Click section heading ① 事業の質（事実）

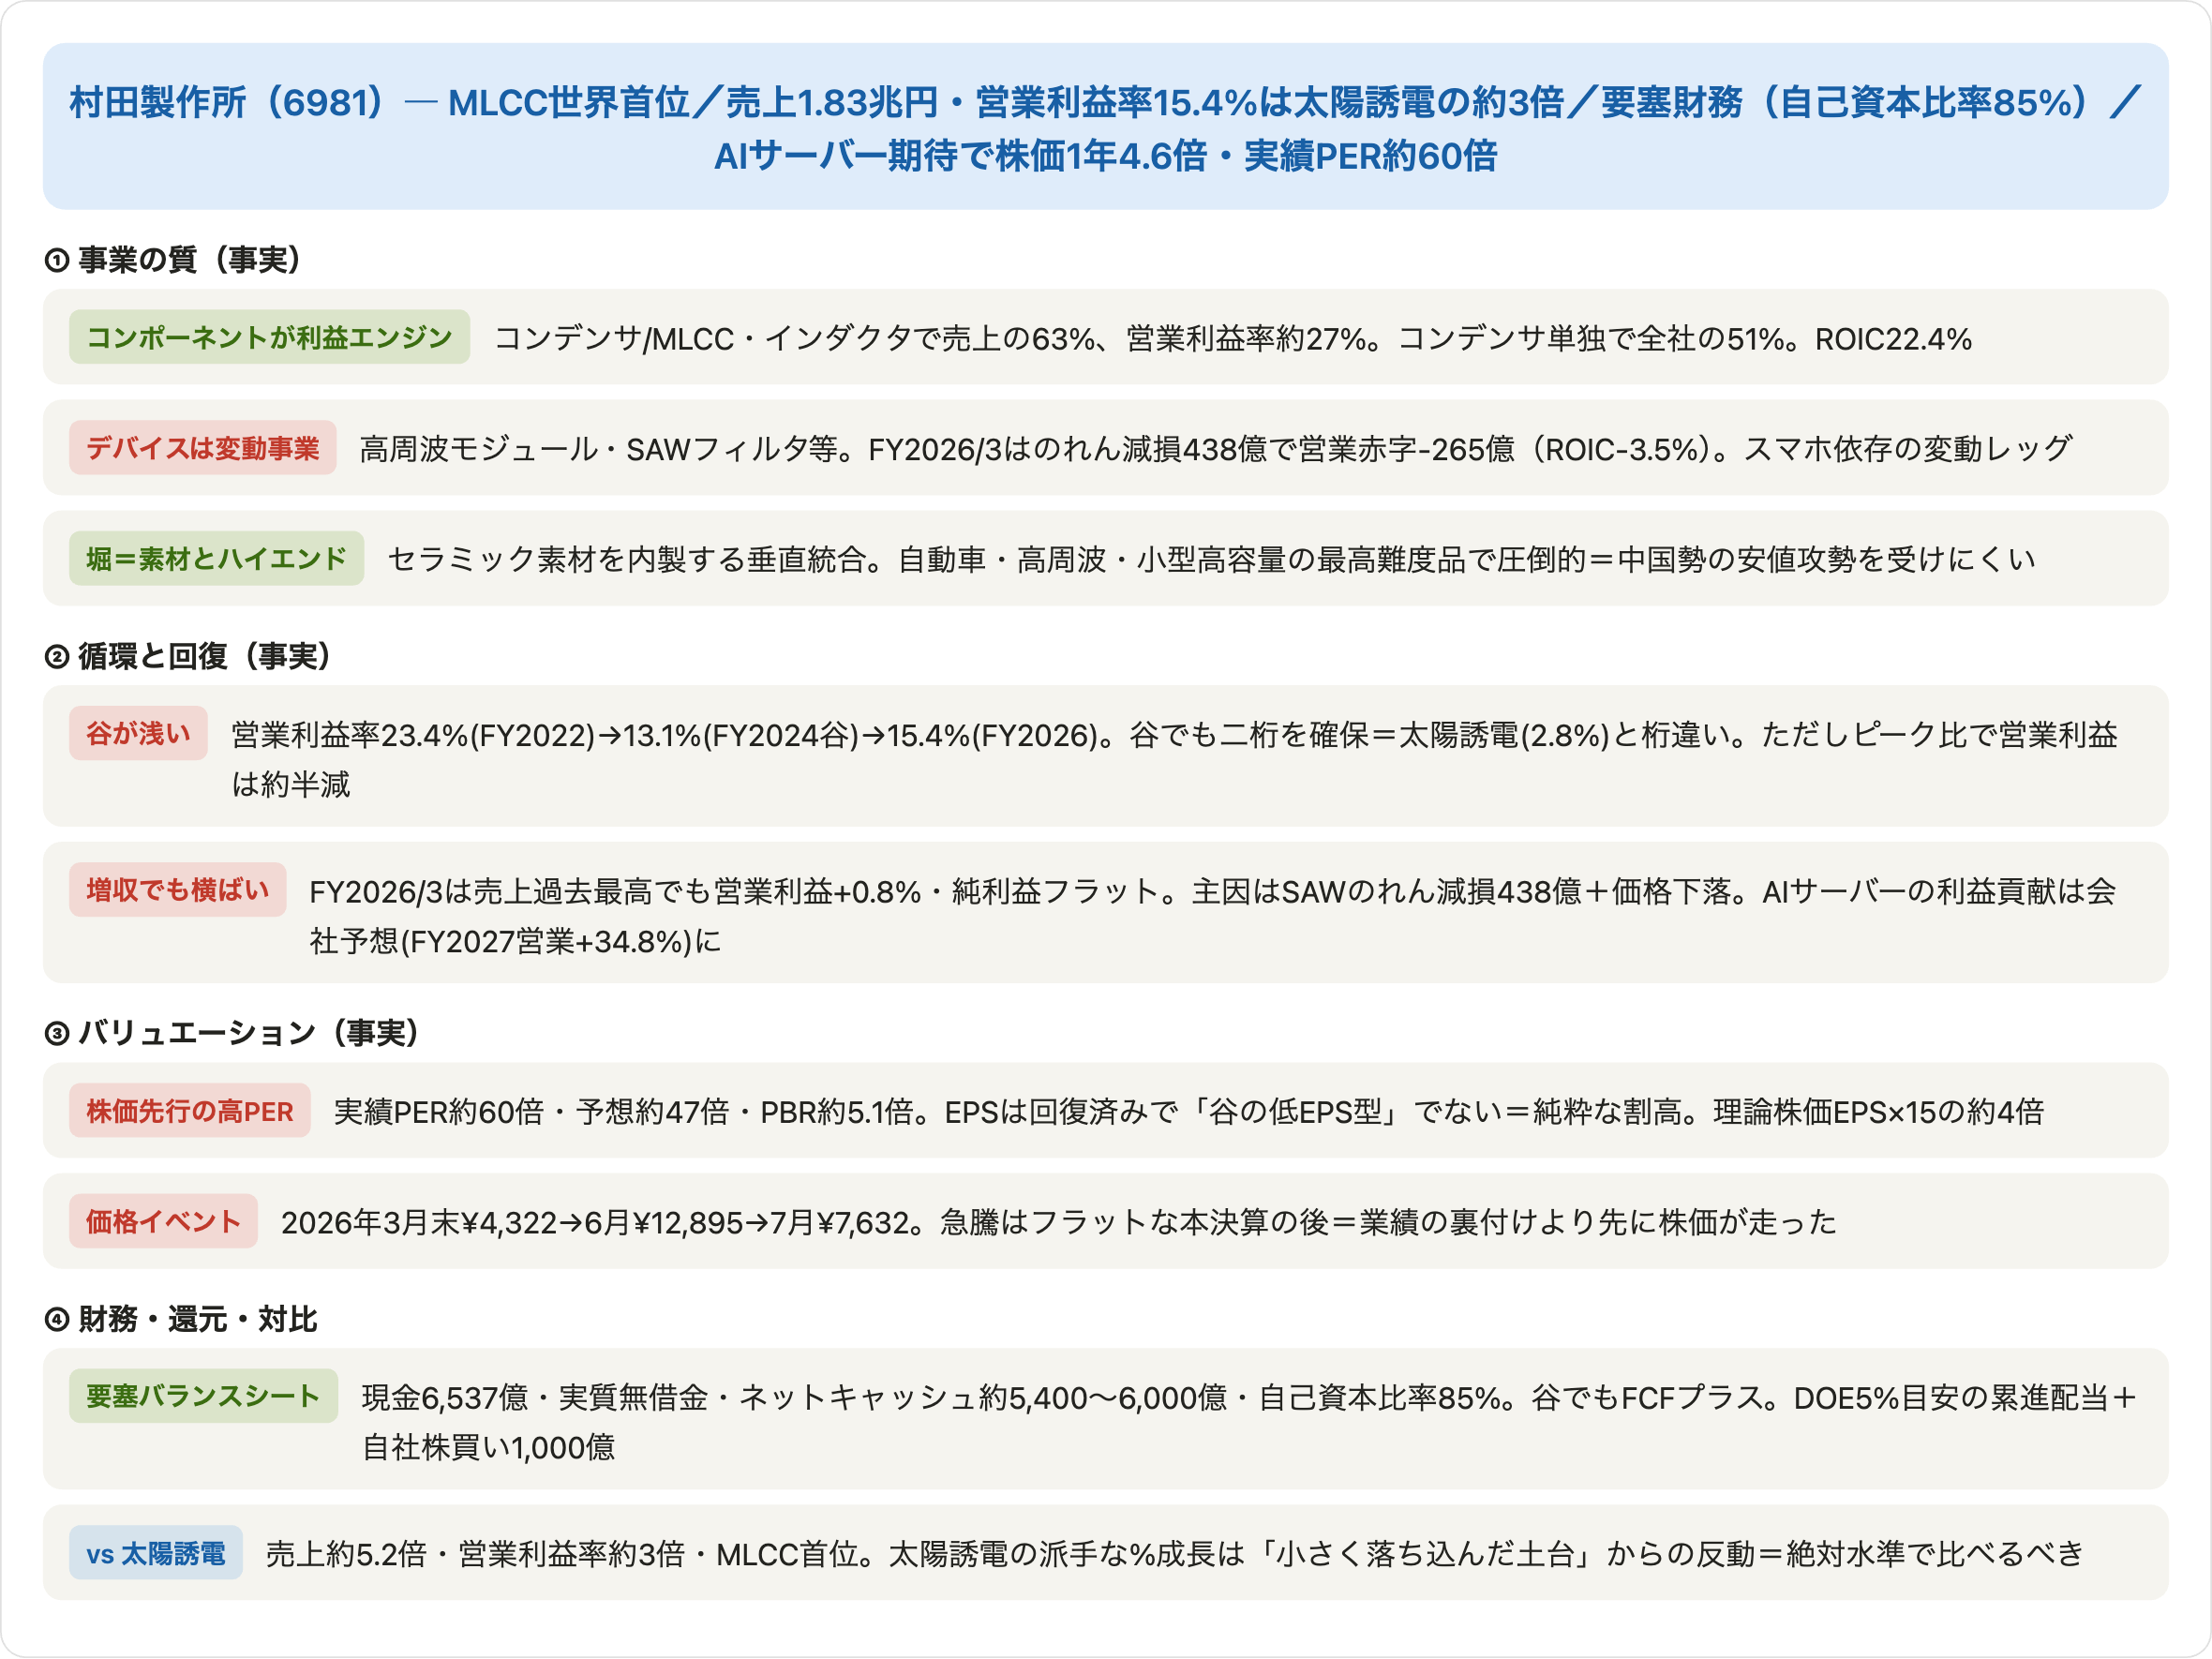(172, 260)
